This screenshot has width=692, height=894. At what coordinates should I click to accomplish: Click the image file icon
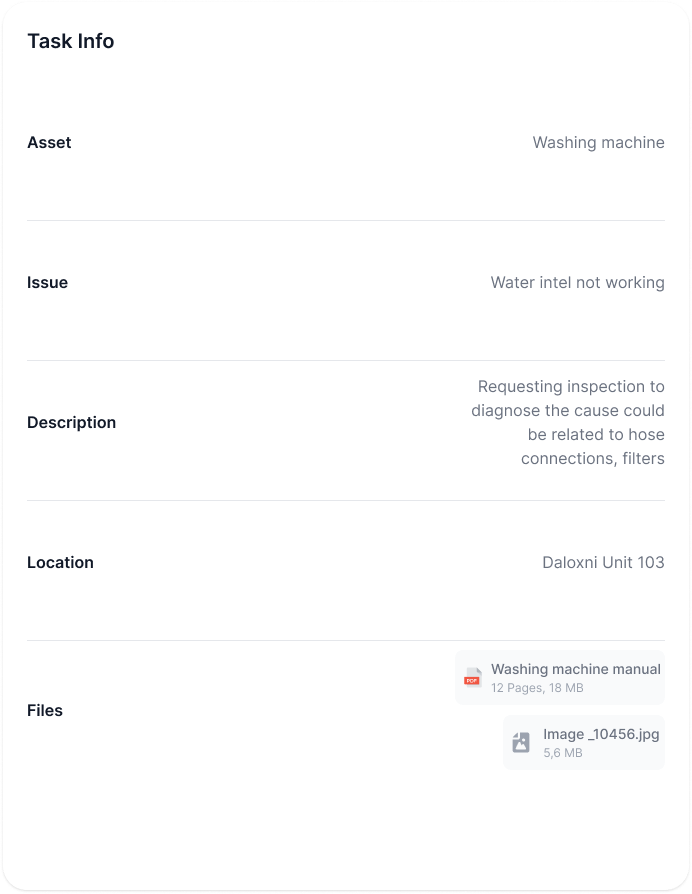(x=521, y=743)
